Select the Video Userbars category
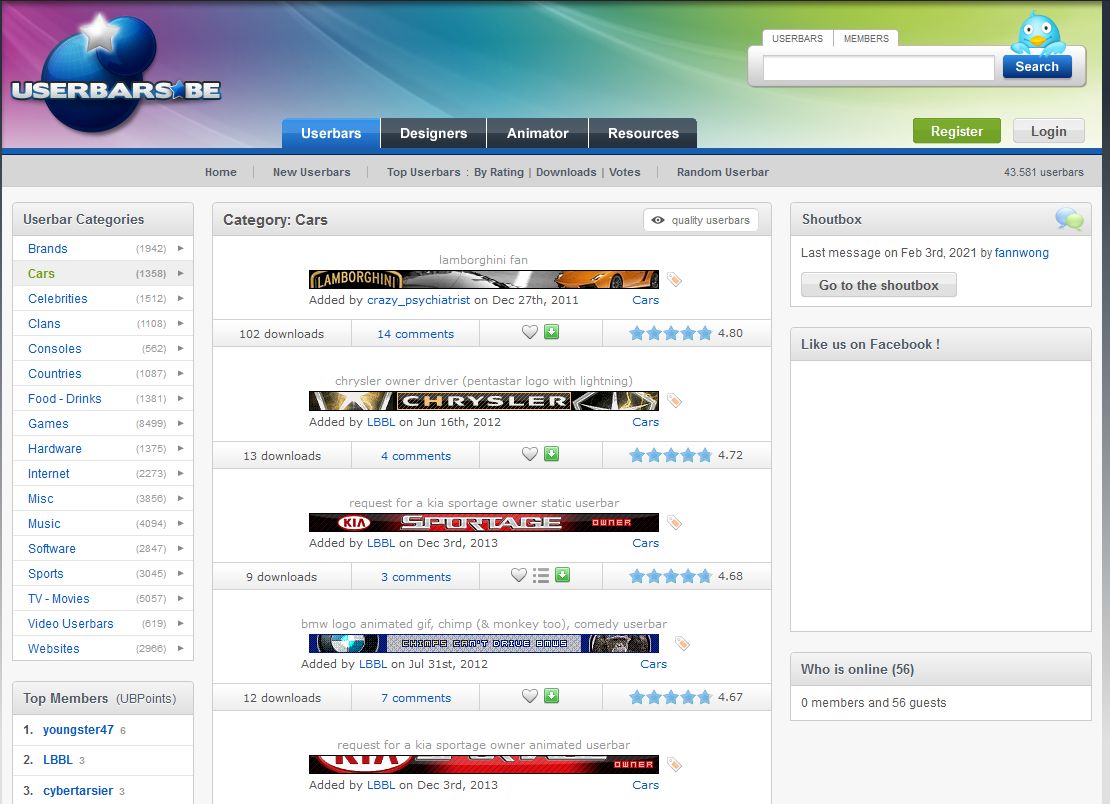 pyautogui.click(x=70, y=624)
